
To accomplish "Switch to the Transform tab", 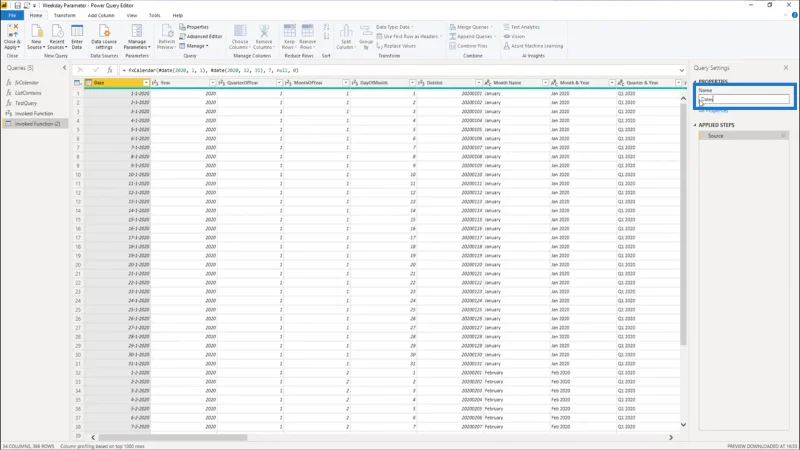I will [65, 15].
